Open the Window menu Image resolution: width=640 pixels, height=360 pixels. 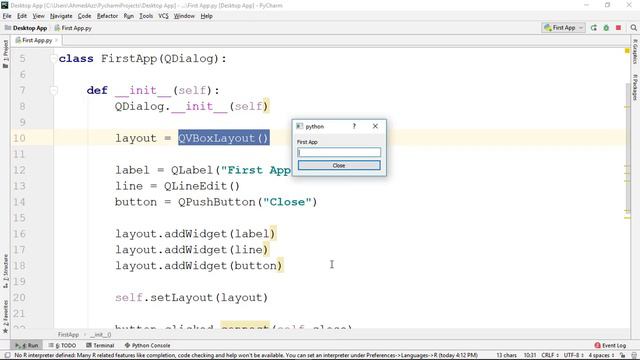click(184, 16)
